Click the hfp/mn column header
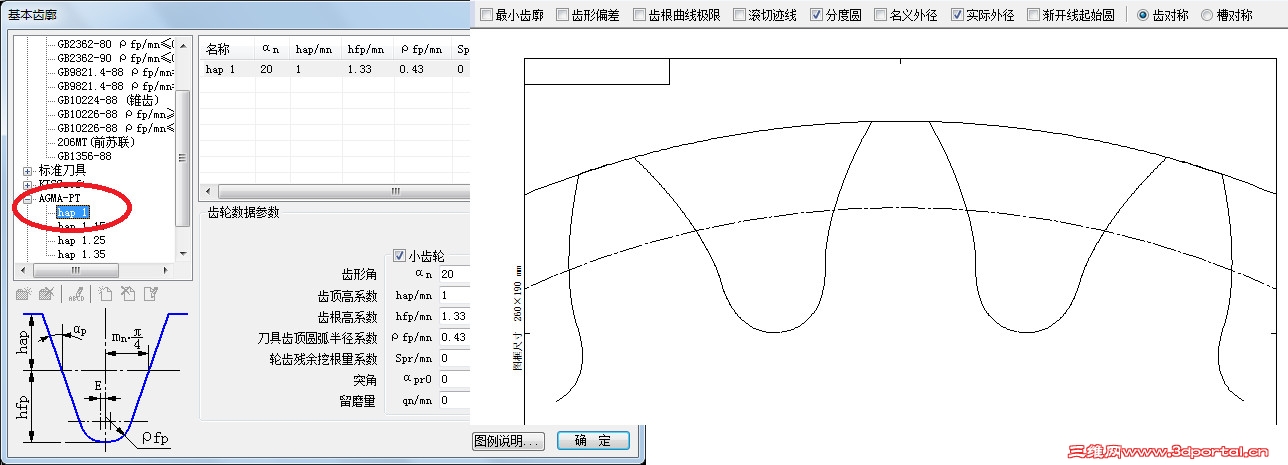Screen dimensions: 1288x465 (x=367, y=49)
